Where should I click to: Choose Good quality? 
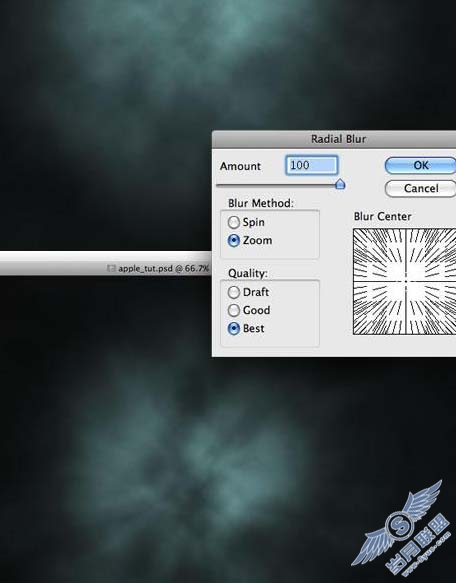234,310
